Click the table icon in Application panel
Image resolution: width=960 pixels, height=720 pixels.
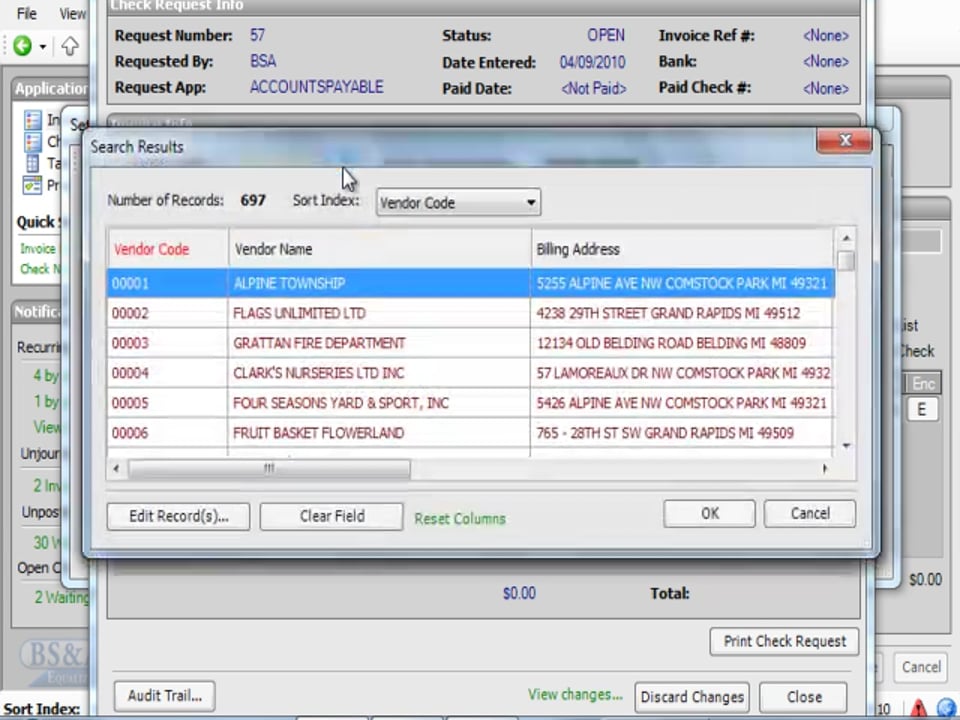coord(33,163)
